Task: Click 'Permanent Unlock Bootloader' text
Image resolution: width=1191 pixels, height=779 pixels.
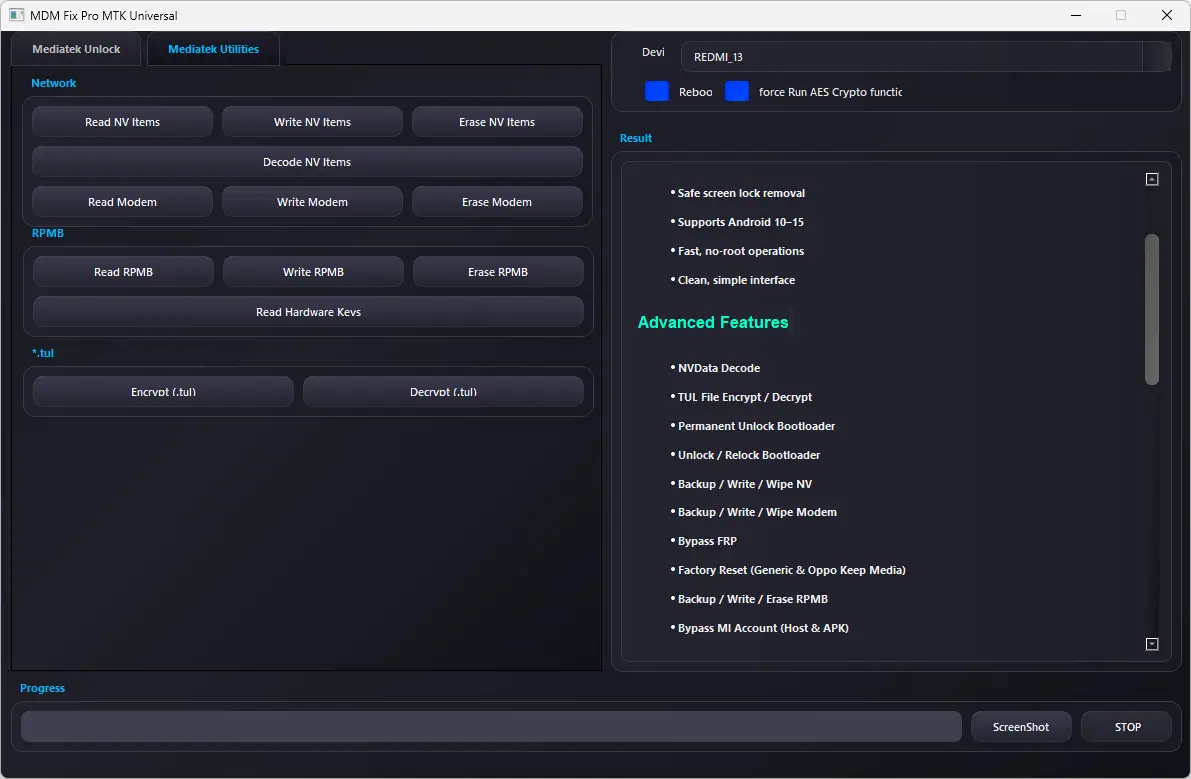Action: point(756,426)
